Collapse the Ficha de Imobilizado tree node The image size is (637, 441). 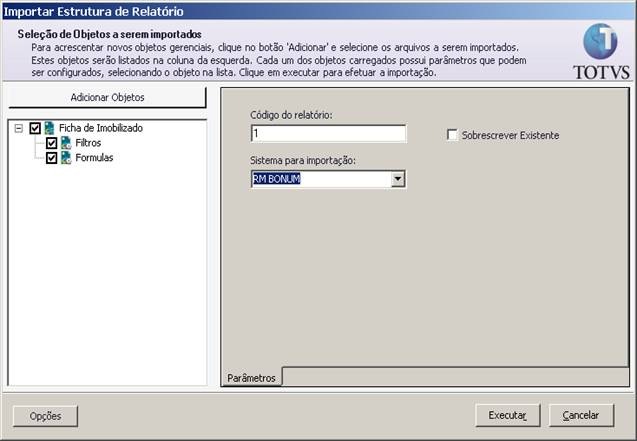click(x=18, y=129)
